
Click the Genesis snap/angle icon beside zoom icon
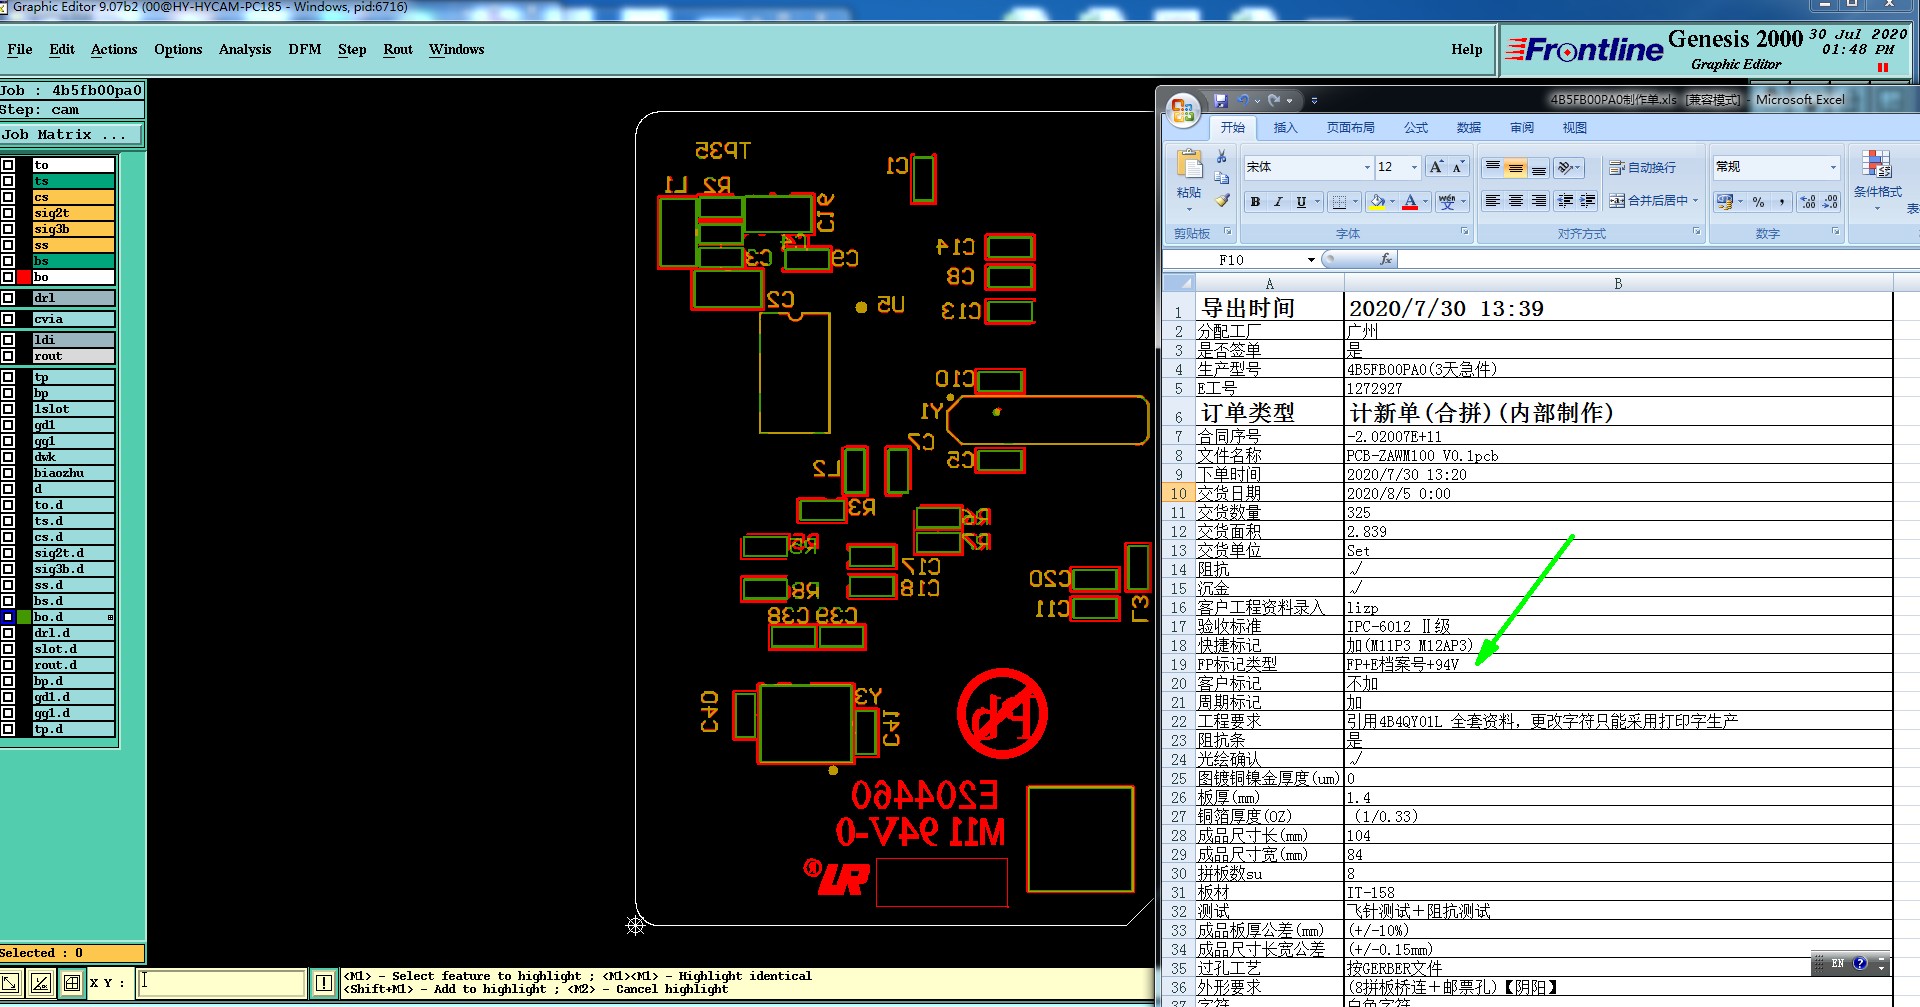tap(41, 983)
